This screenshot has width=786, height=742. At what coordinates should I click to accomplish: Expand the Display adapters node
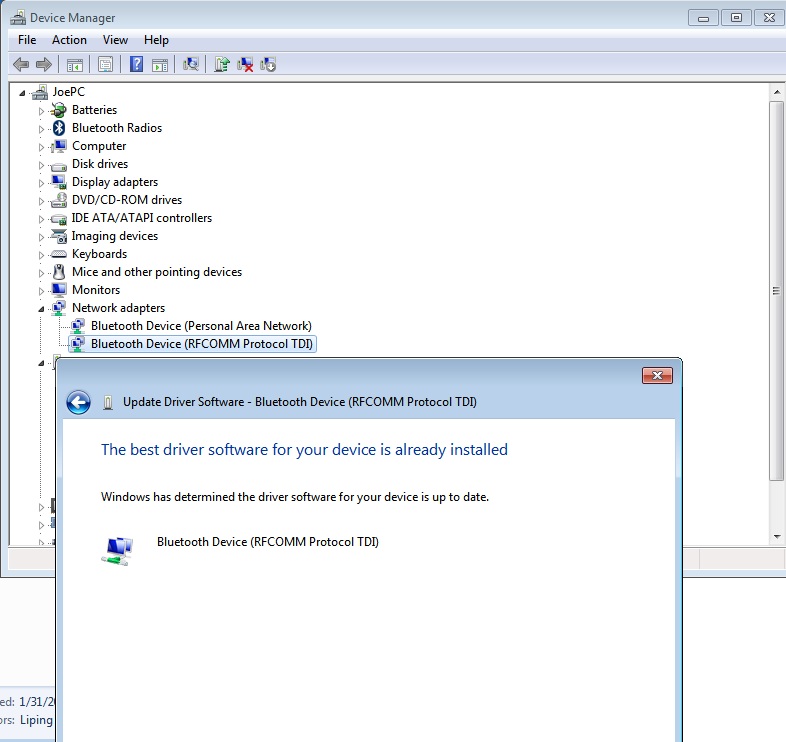click(x=41, y=183)
